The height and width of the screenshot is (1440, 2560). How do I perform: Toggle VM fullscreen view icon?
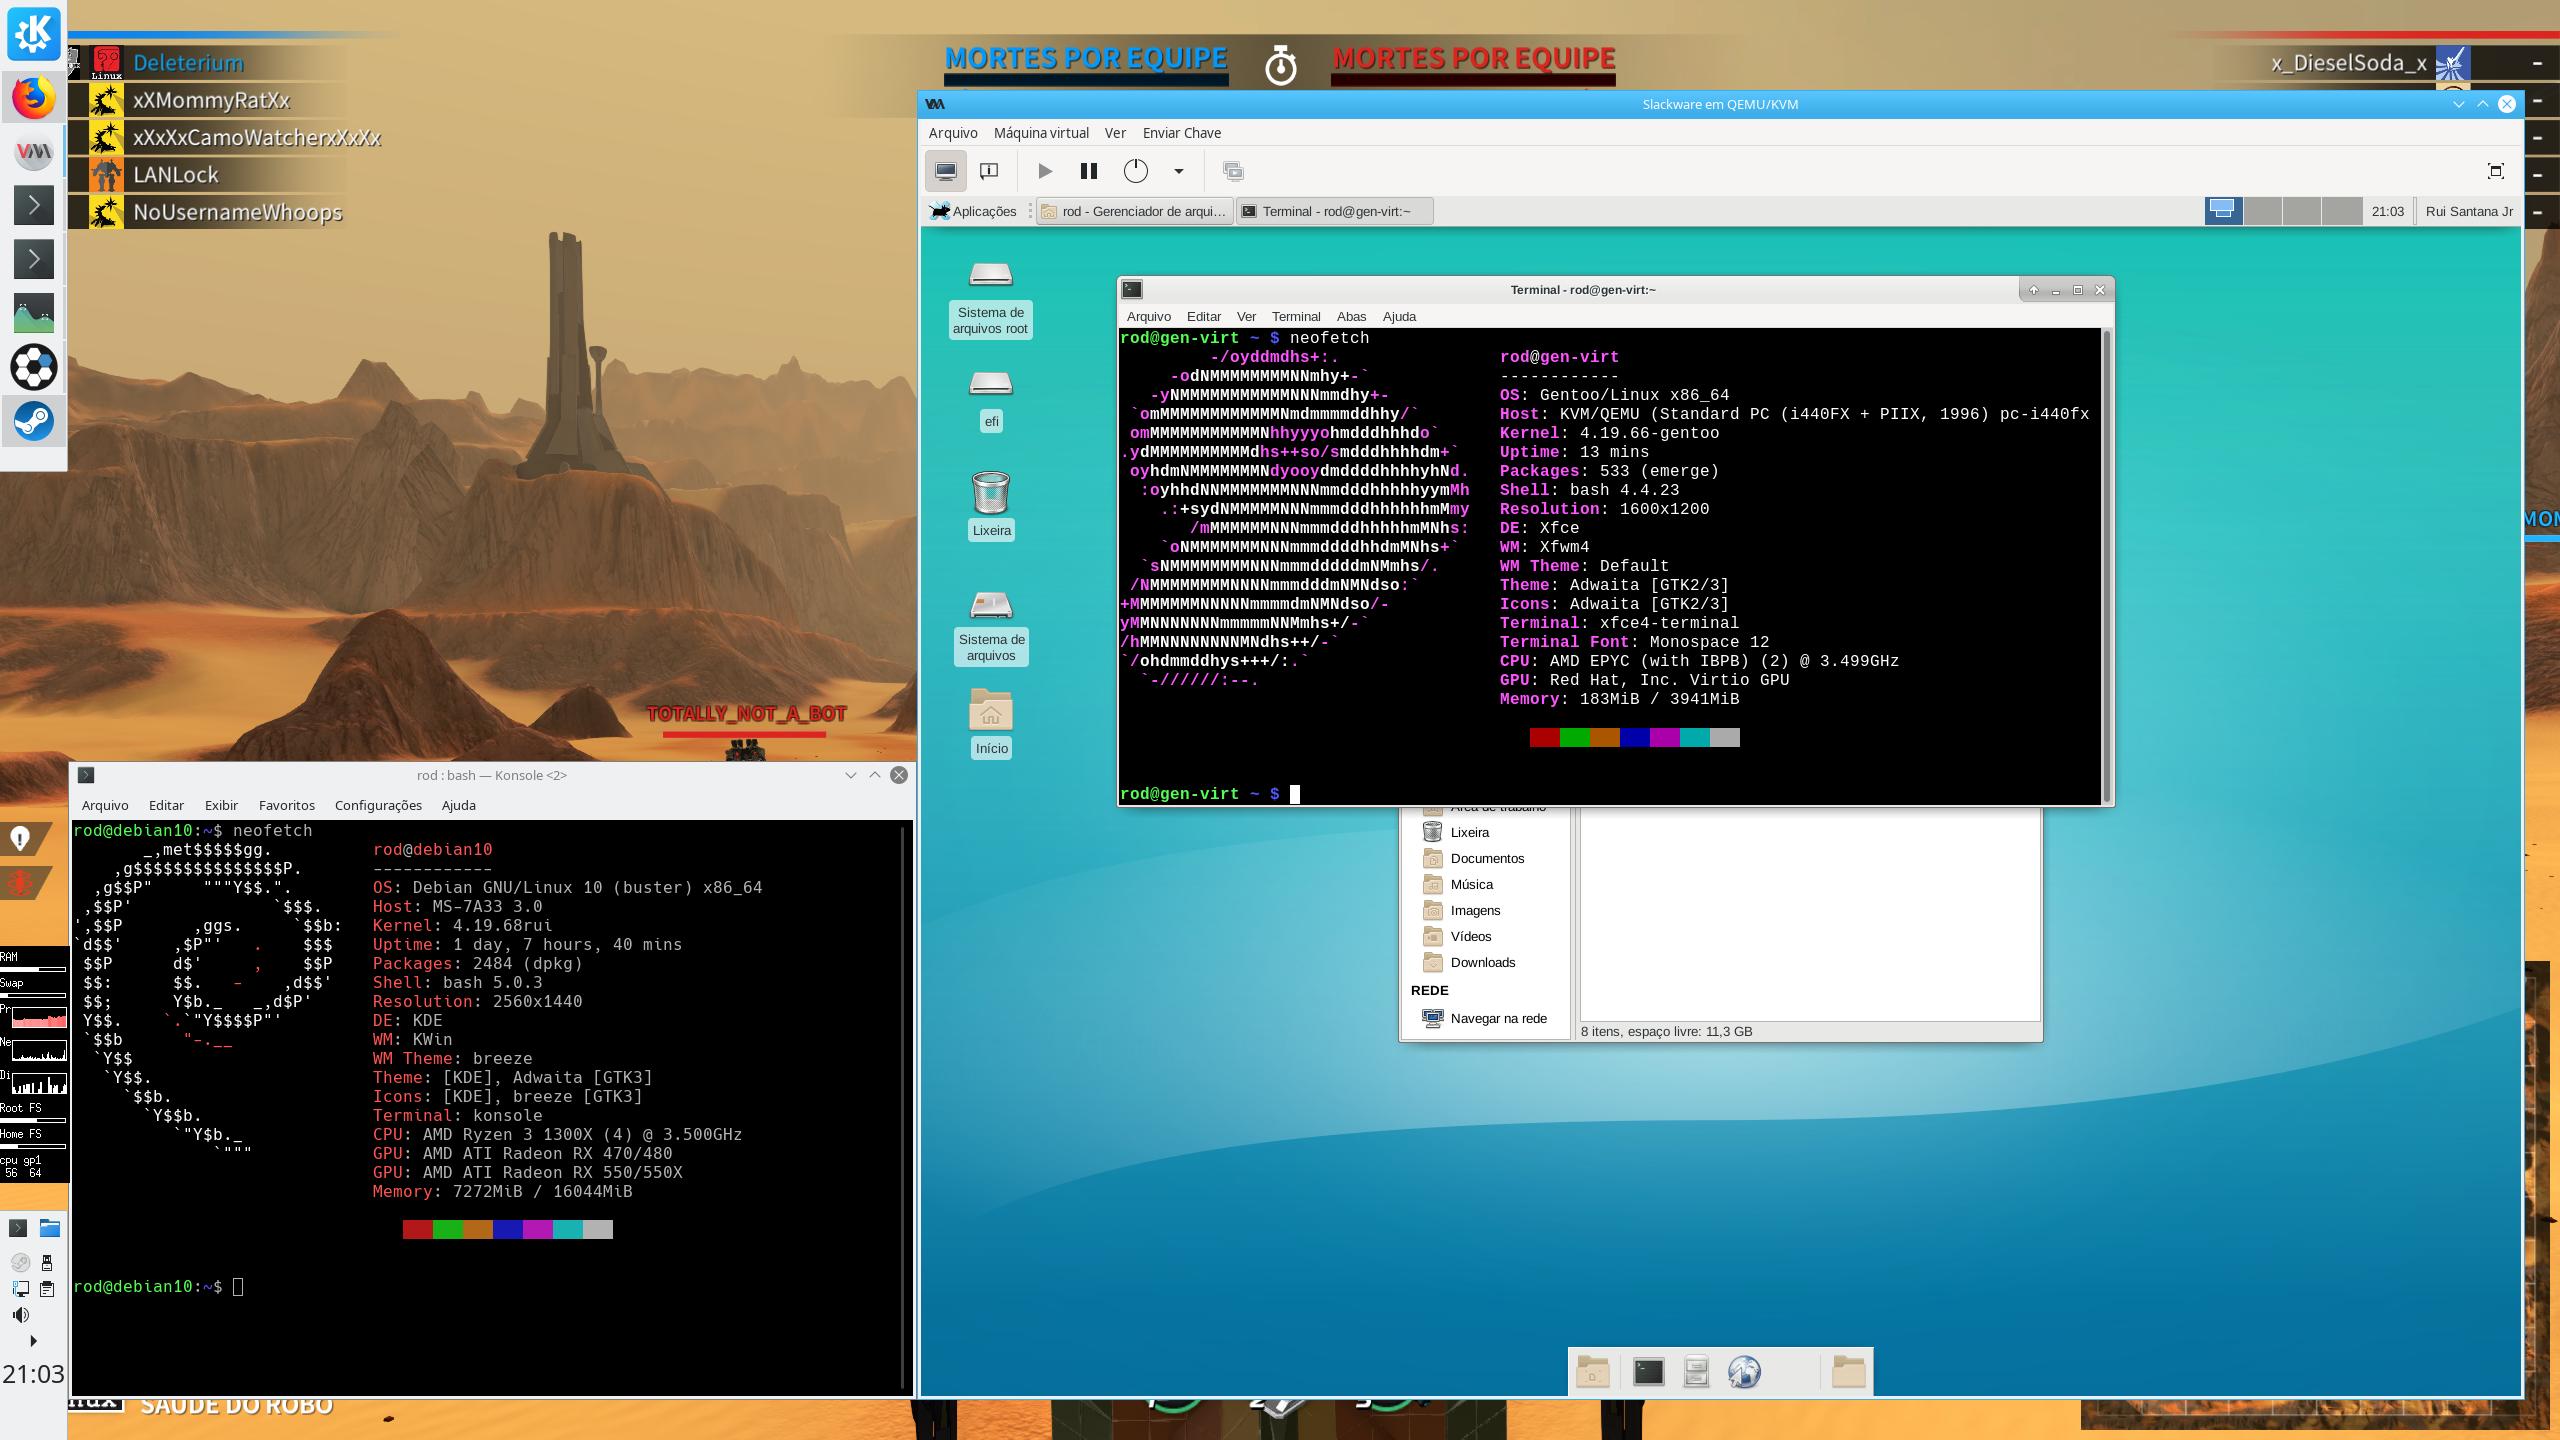[2495, 171]
